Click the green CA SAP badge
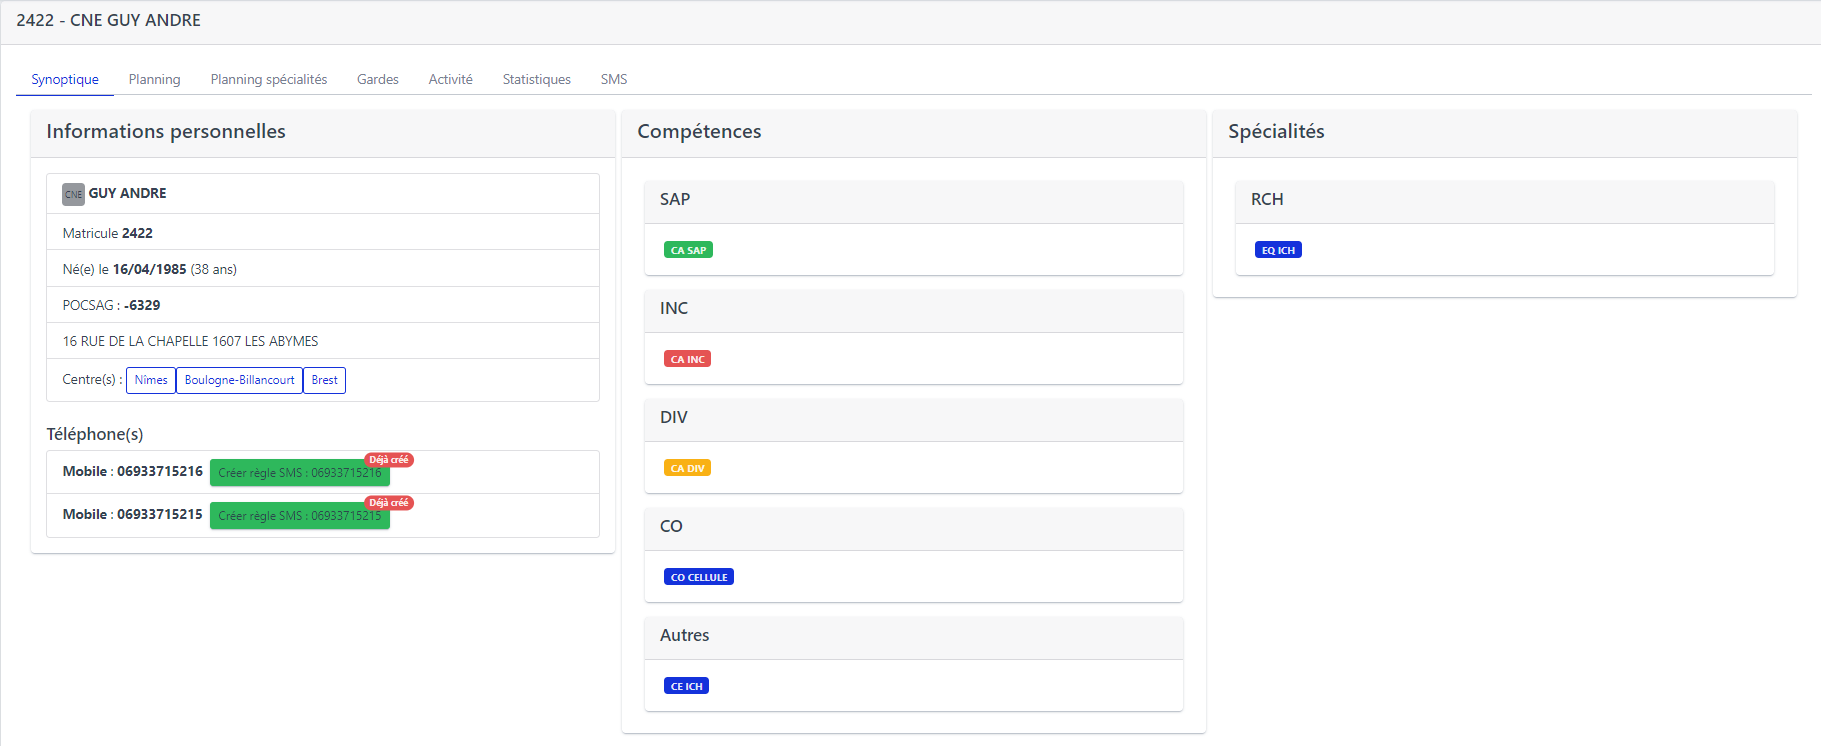 point(688,250)
